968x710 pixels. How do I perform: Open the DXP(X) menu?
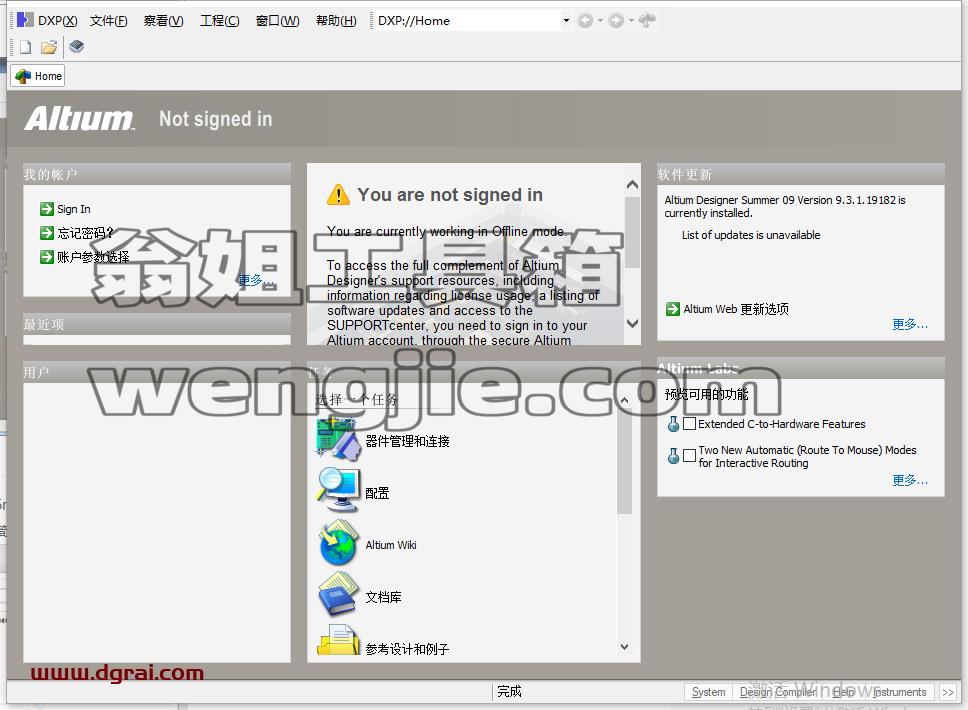57,20
